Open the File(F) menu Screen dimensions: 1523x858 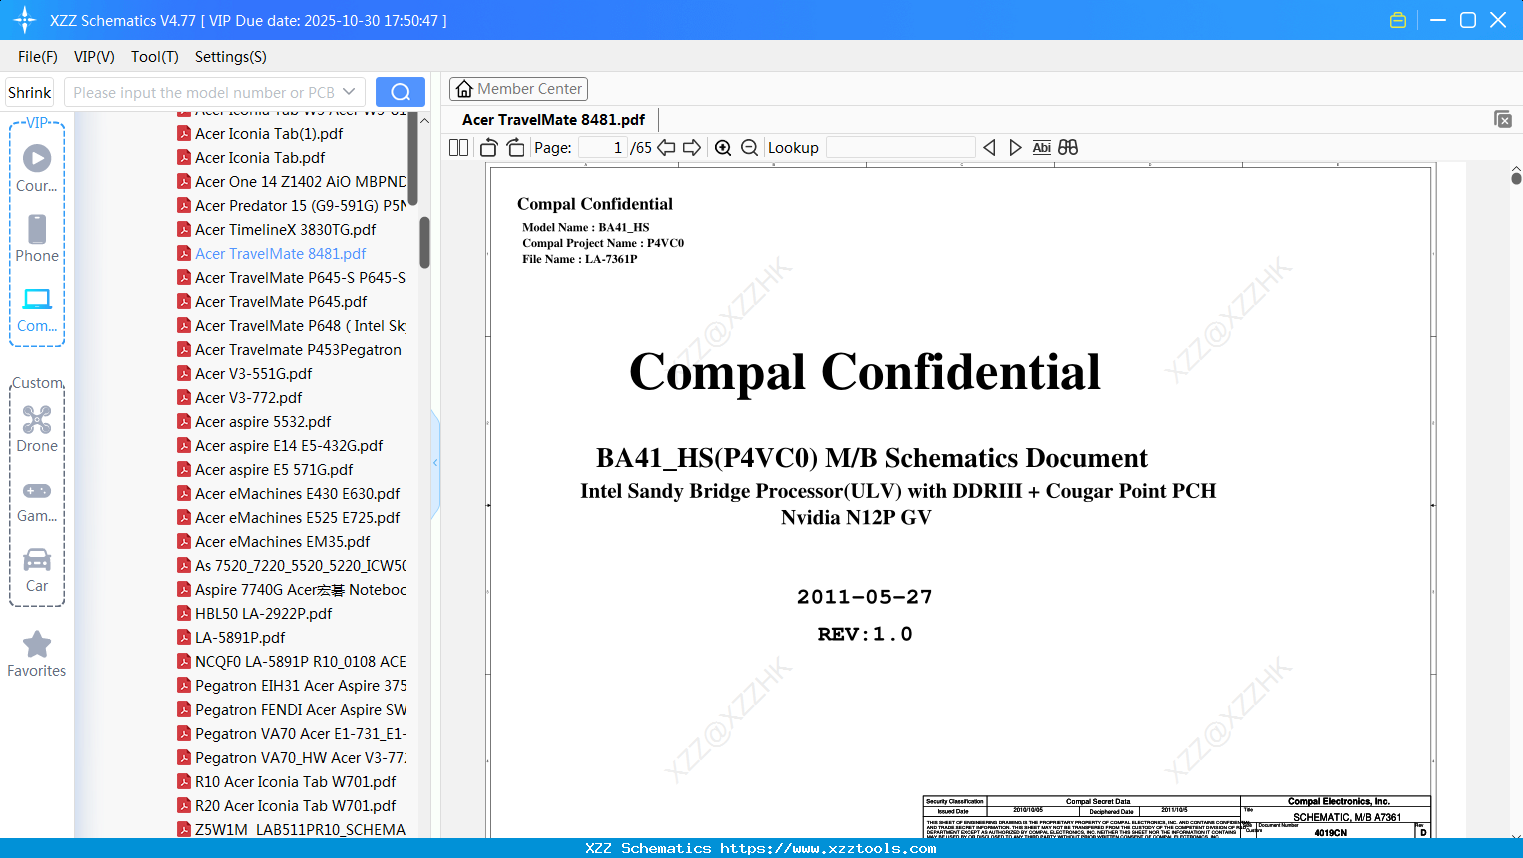click(x=38, y=57)
